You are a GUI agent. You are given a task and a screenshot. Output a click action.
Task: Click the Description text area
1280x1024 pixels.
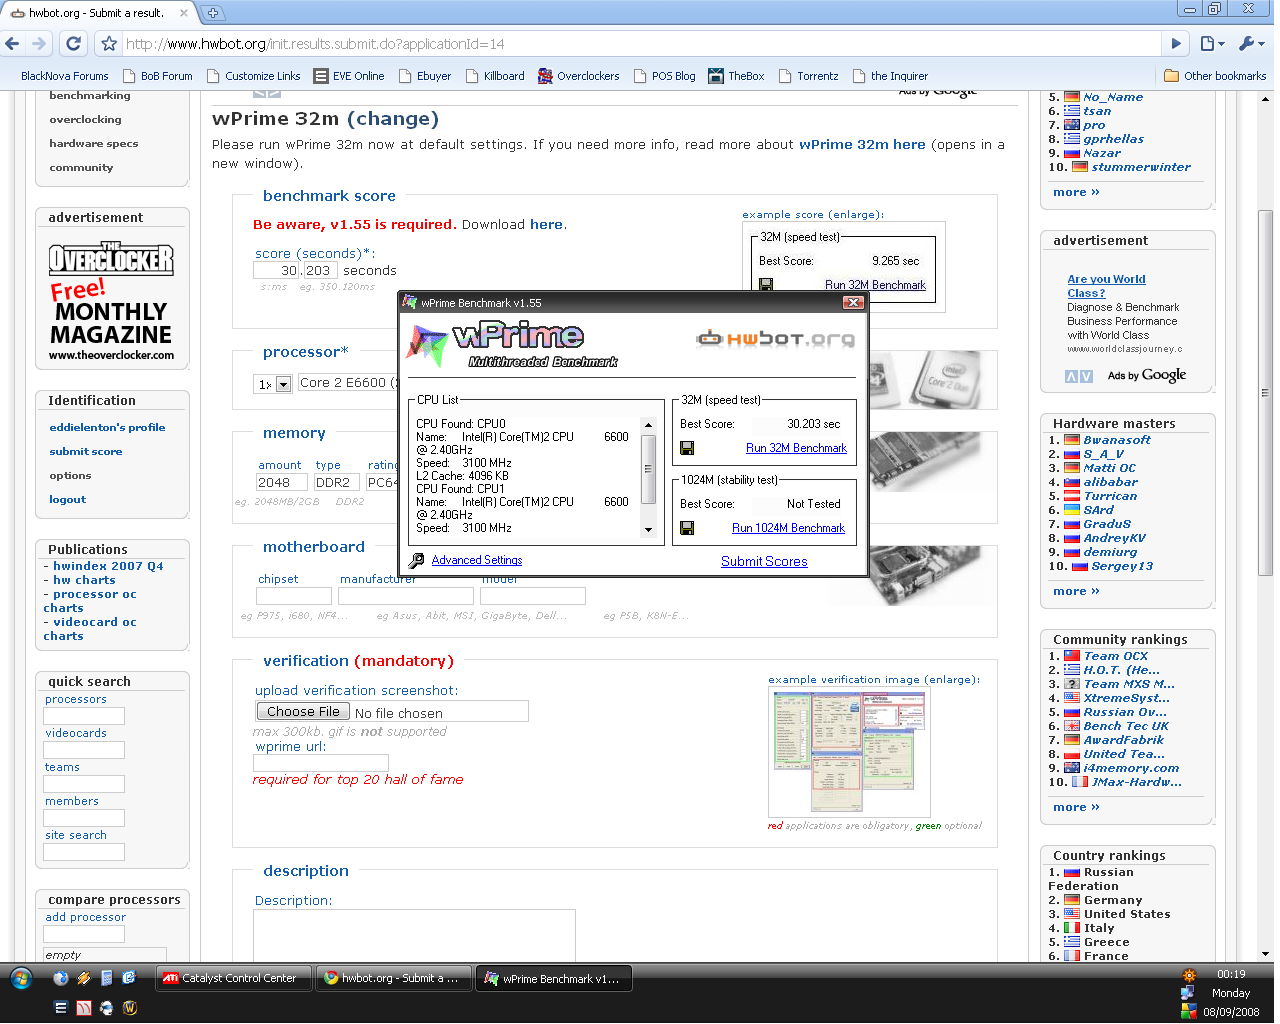click(414, 934)
